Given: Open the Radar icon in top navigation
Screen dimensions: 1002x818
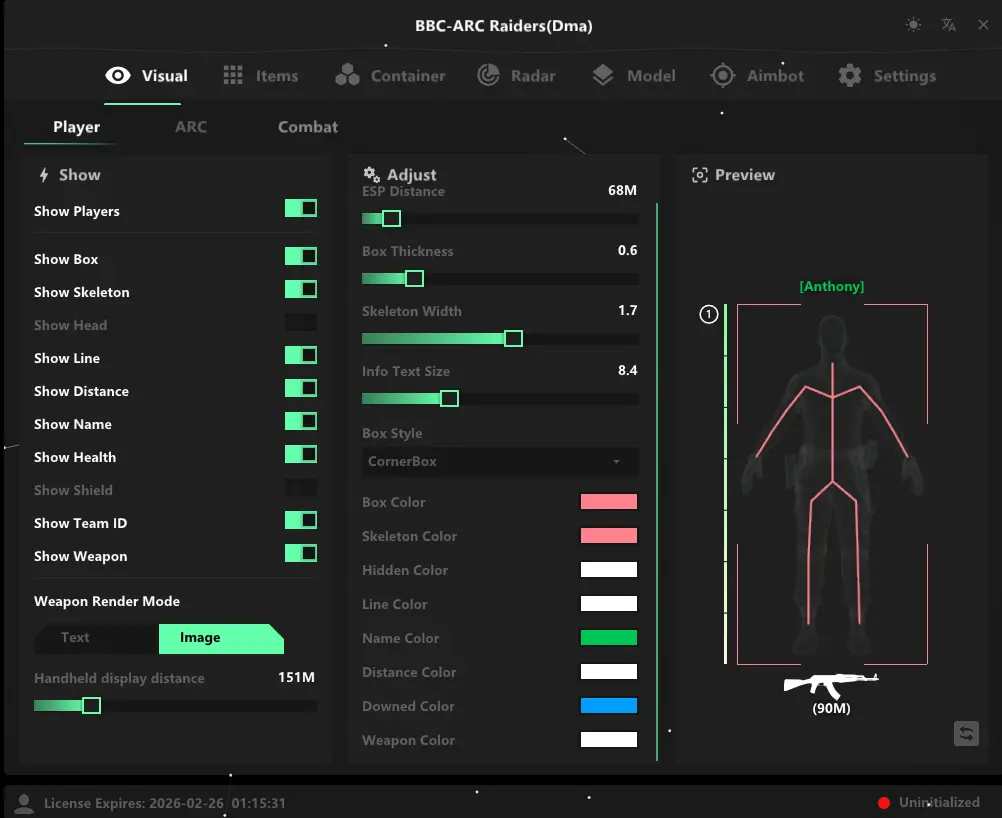Looking at the screenshot, I should [x=489, y=75].
